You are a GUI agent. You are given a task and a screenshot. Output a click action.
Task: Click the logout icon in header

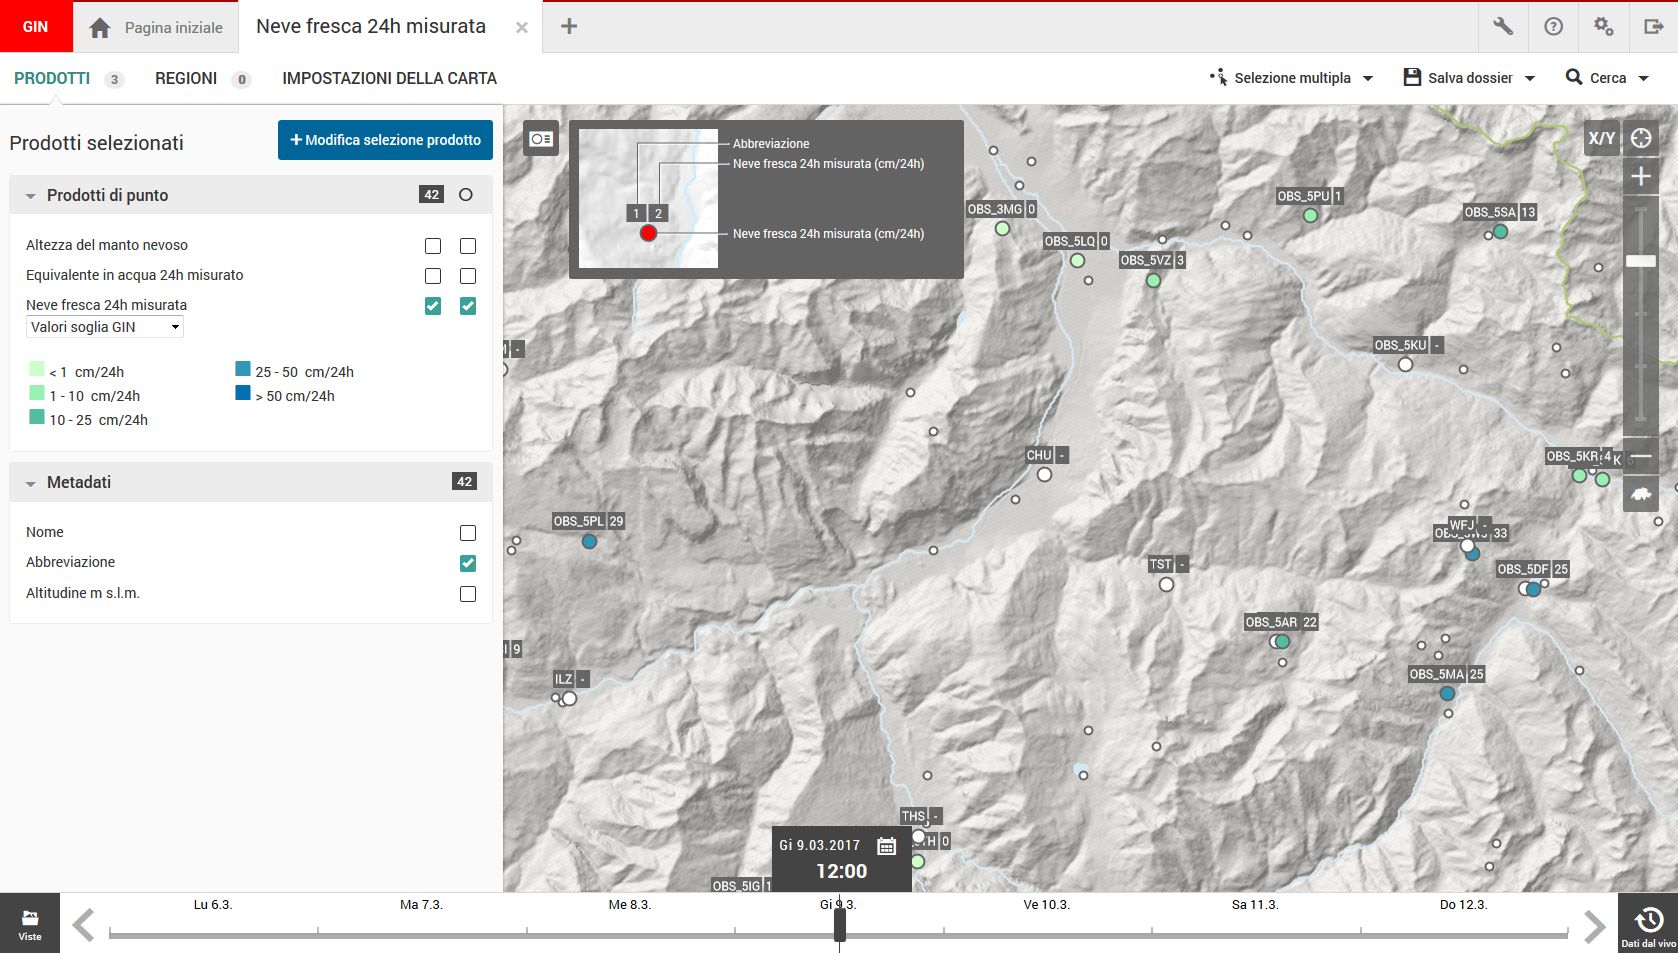[x=1653, y=27]
